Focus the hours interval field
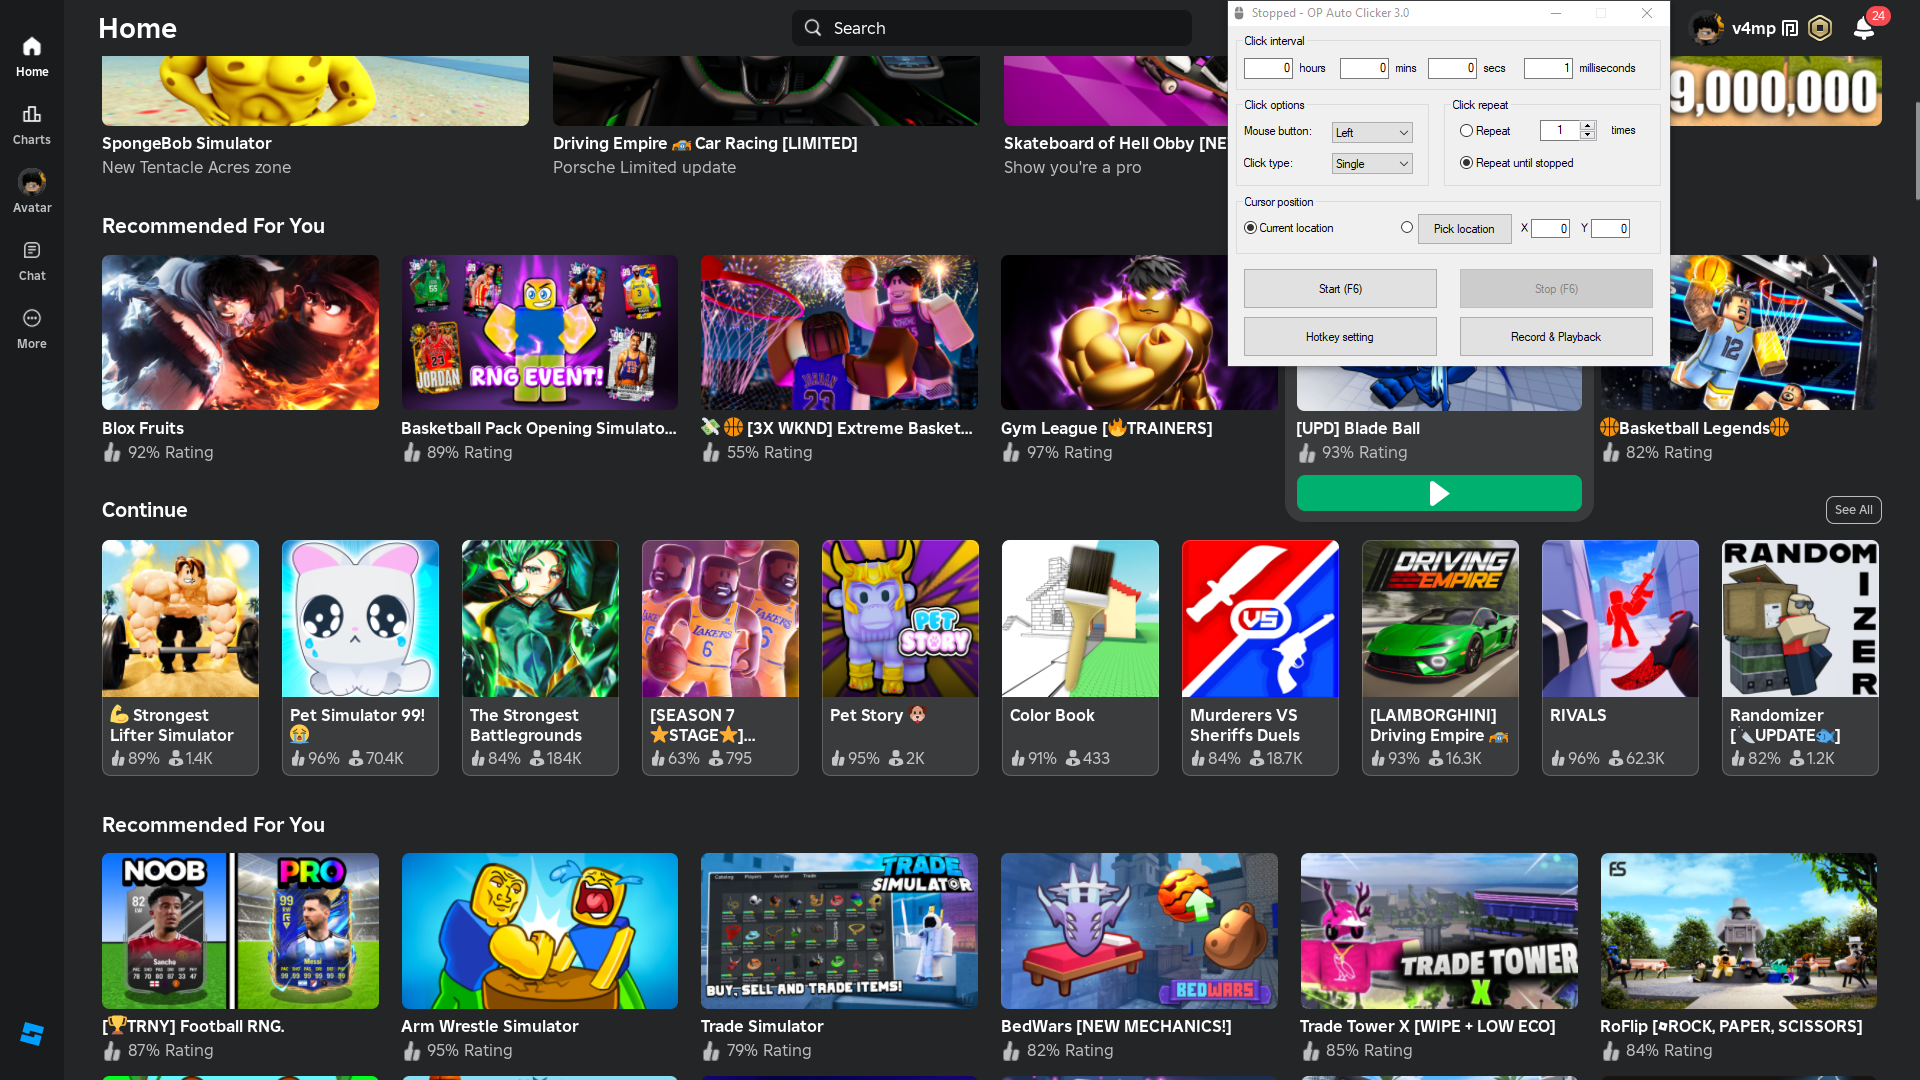This screenshot has height=1080, width=1920. [x=1269, y=68]
